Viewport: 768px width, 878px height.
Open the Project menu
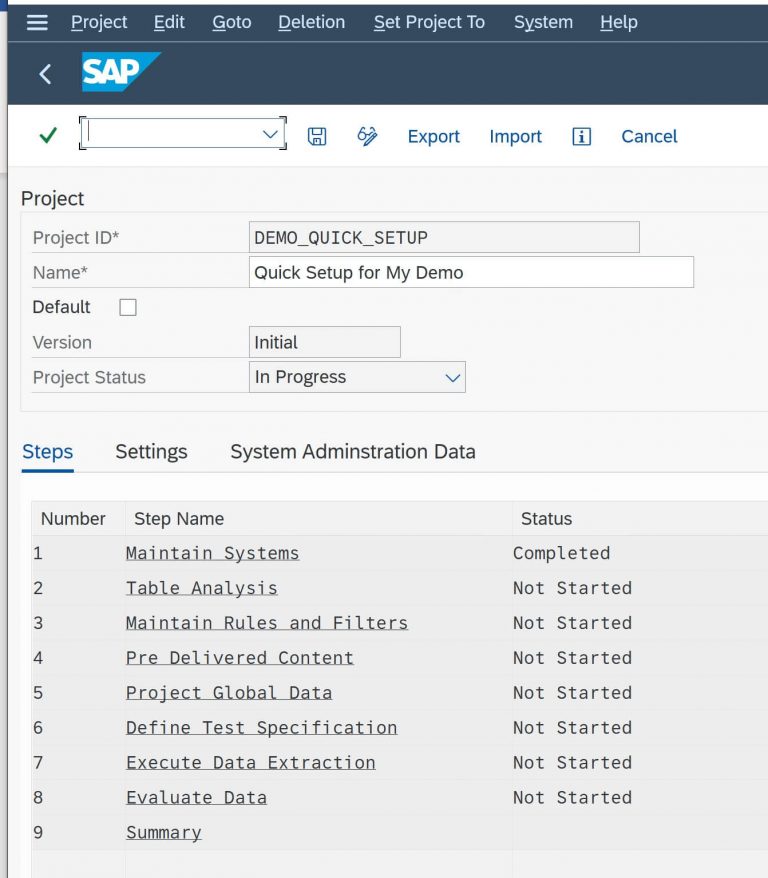(x=99, y=22)
